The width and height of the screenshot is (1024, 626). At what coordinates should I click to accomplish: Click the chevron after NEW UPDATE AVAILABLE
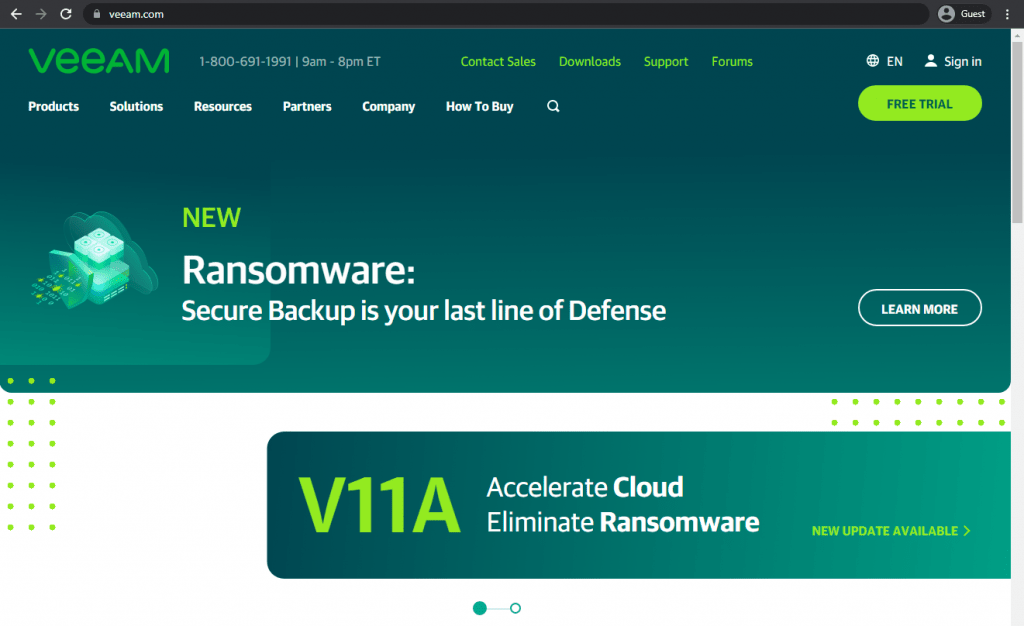click(x=967, y=531)
